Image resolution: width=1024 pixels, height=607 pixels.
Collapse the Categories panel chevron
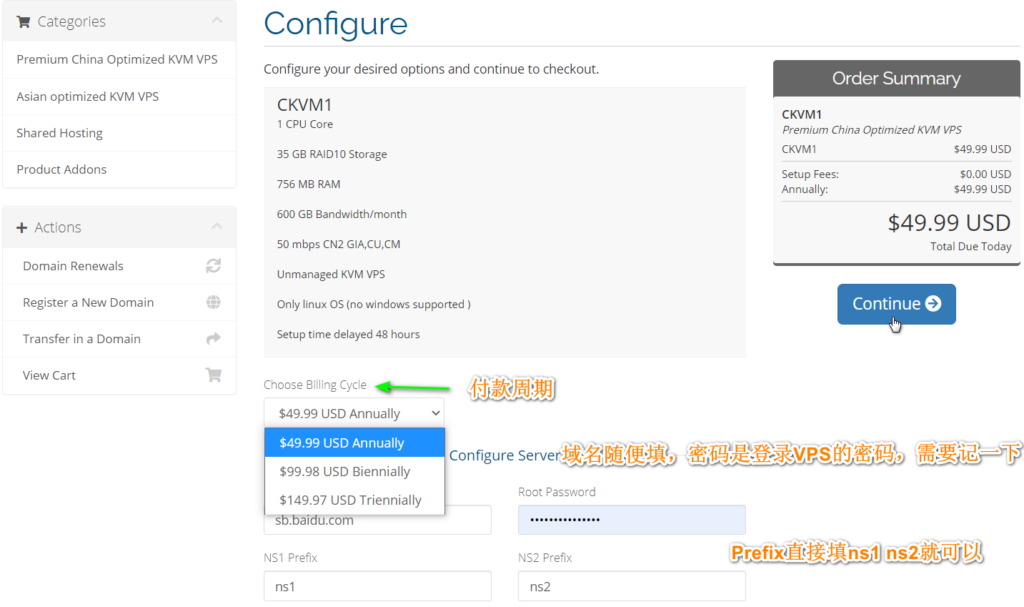tap(217, 21)
